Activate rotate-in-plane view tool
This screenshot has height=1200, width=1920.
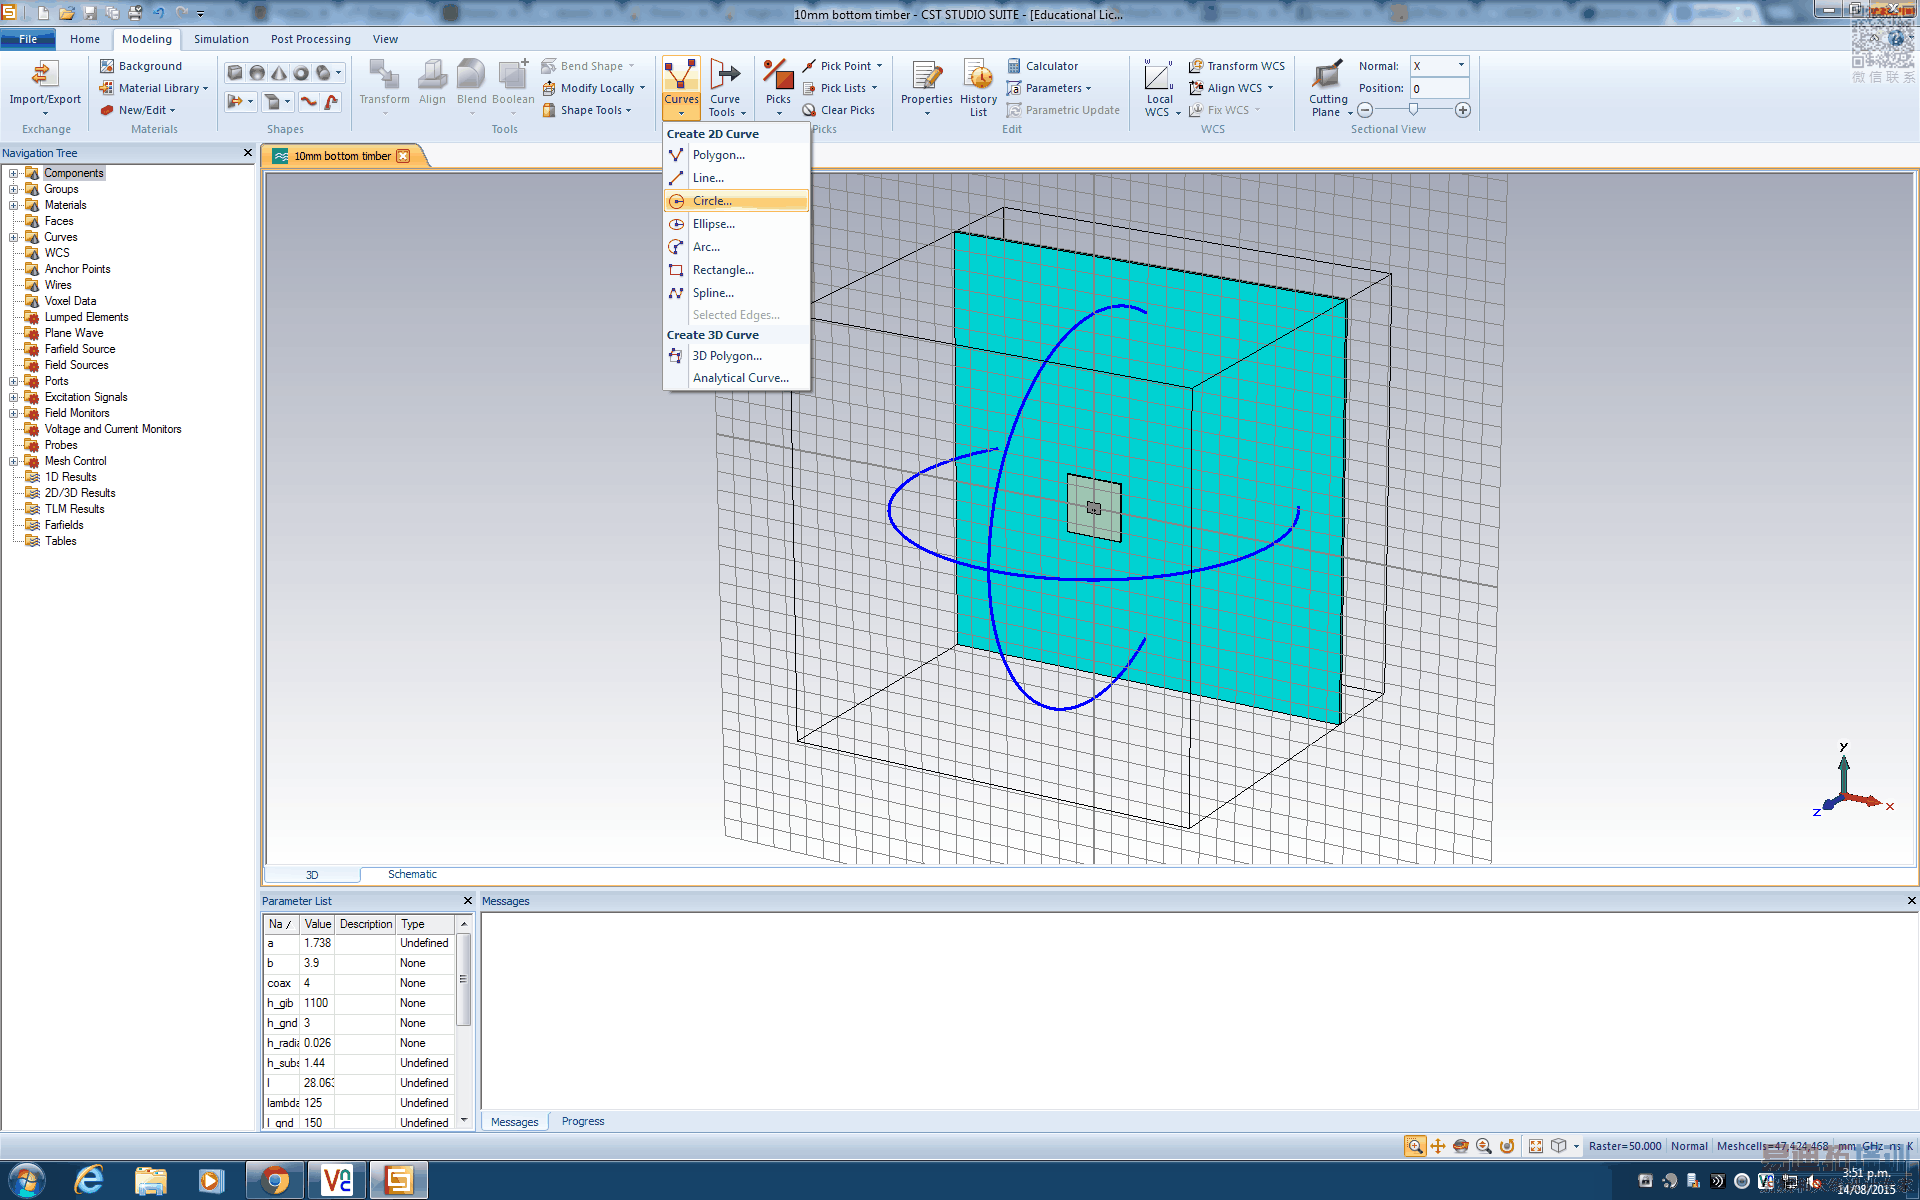tap(1507, 1146)
